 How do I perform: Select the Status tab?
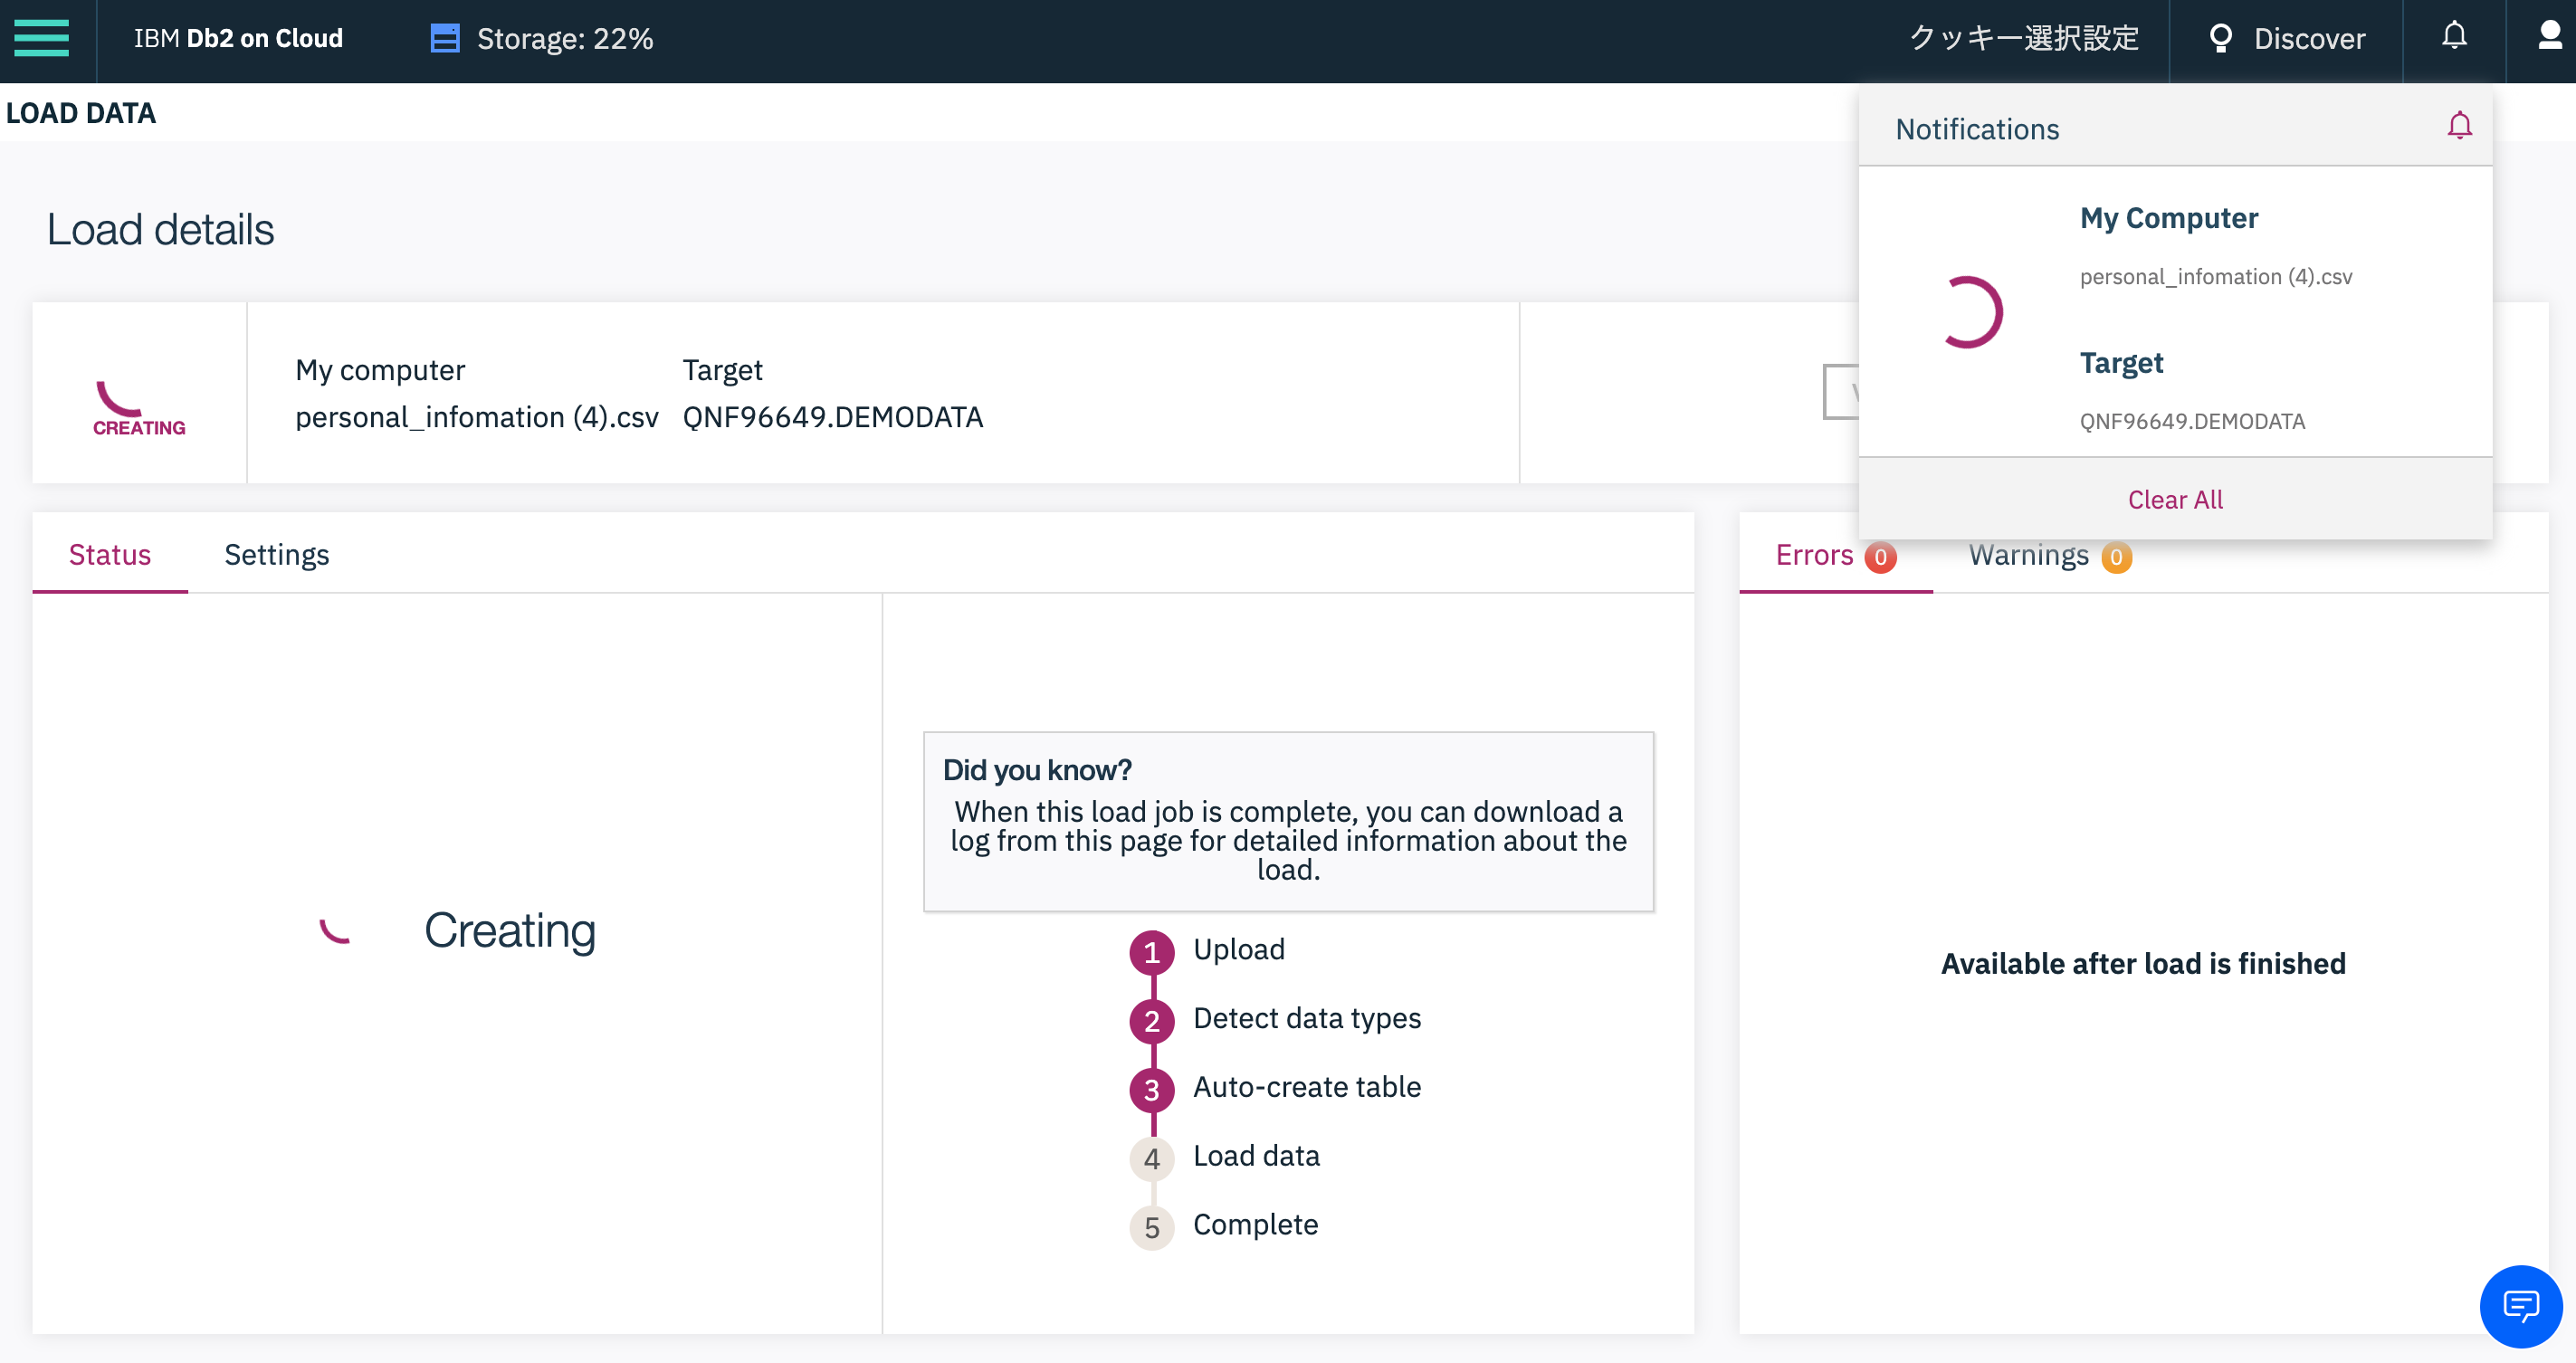point(109,554)
